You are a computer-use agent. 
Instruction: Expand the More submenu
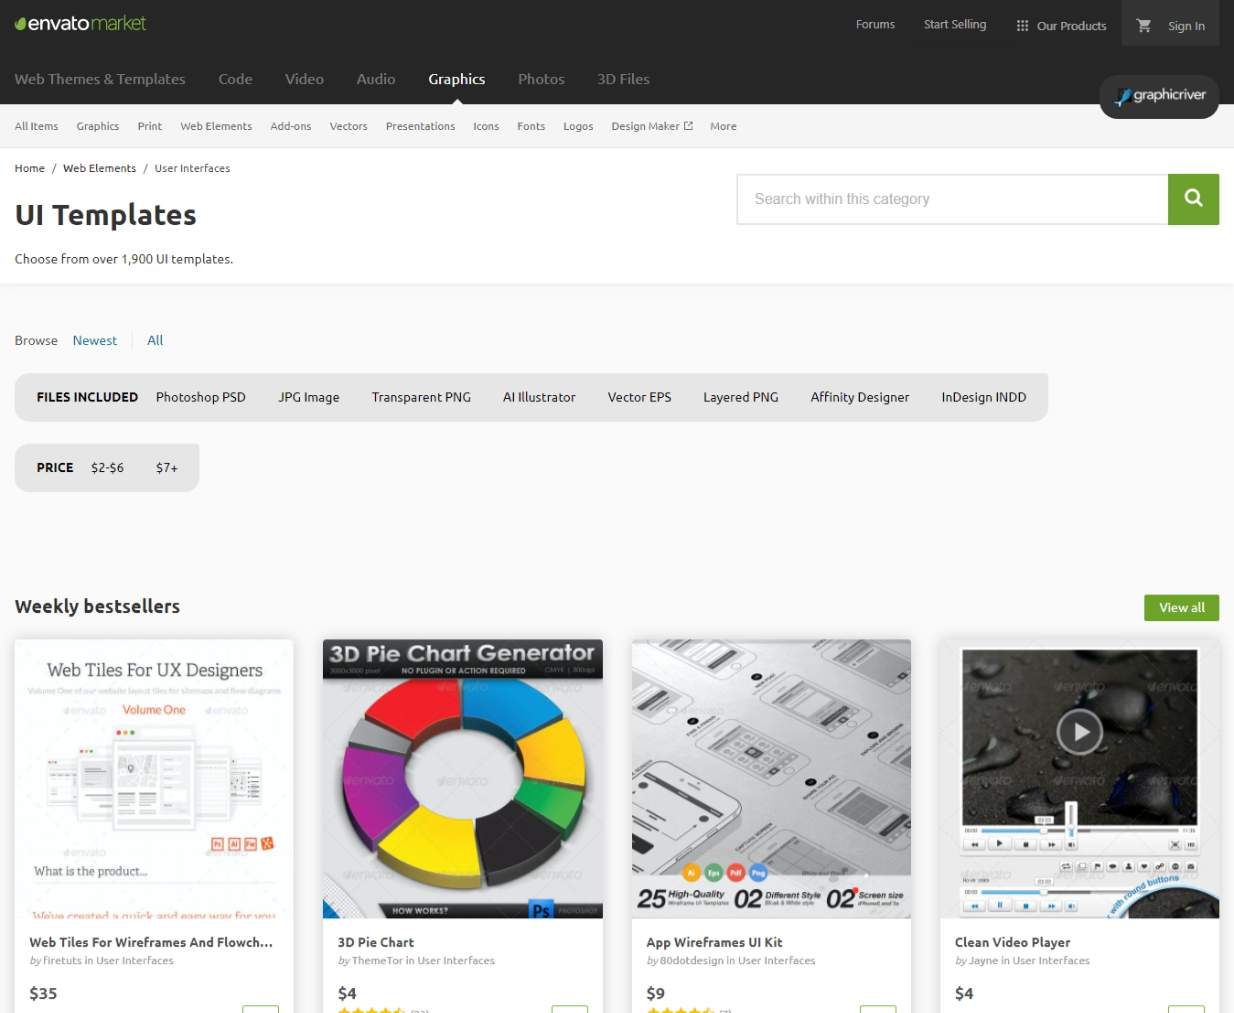click(723, 126)
